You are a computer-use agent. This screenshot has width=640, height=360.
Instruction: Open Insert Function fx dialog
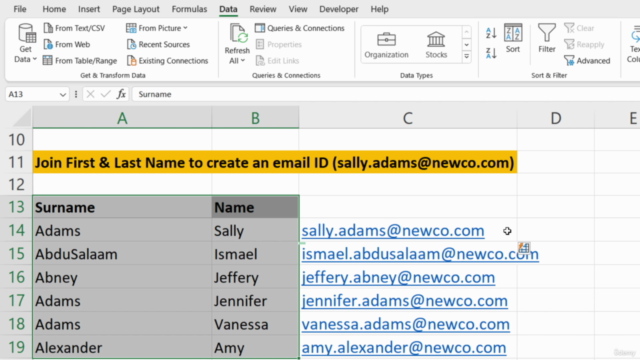click(x=121, y=94)
